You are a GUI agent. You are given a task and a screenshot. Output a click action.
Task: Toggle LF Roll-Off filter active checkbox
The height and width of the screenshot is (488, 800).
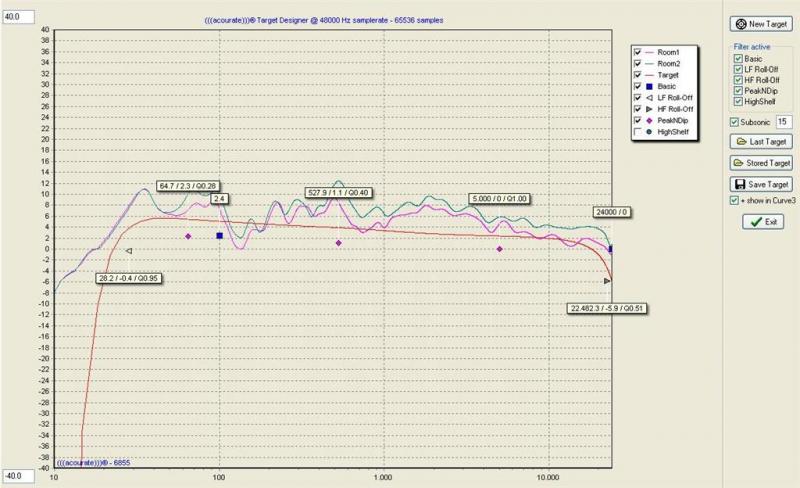(x=738, y=69)
